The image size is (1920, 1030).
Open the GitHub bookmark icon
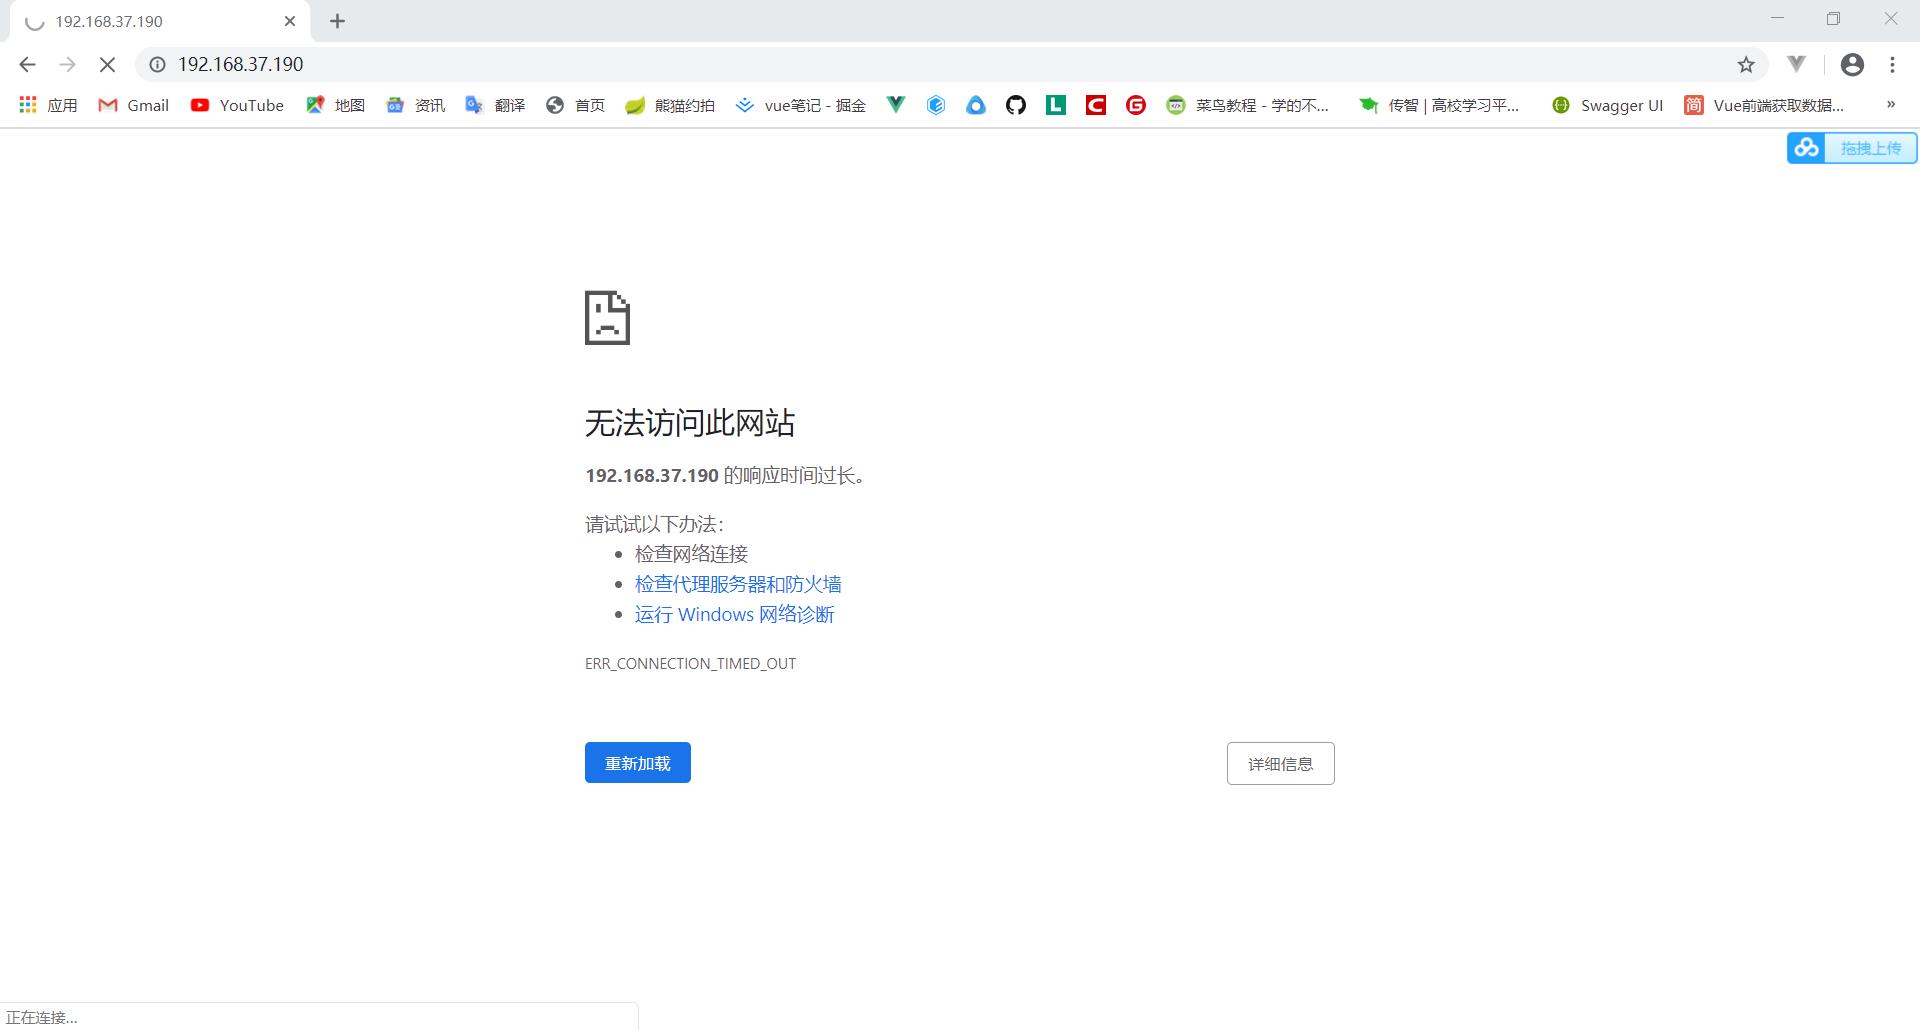(x=1016, y=105)
